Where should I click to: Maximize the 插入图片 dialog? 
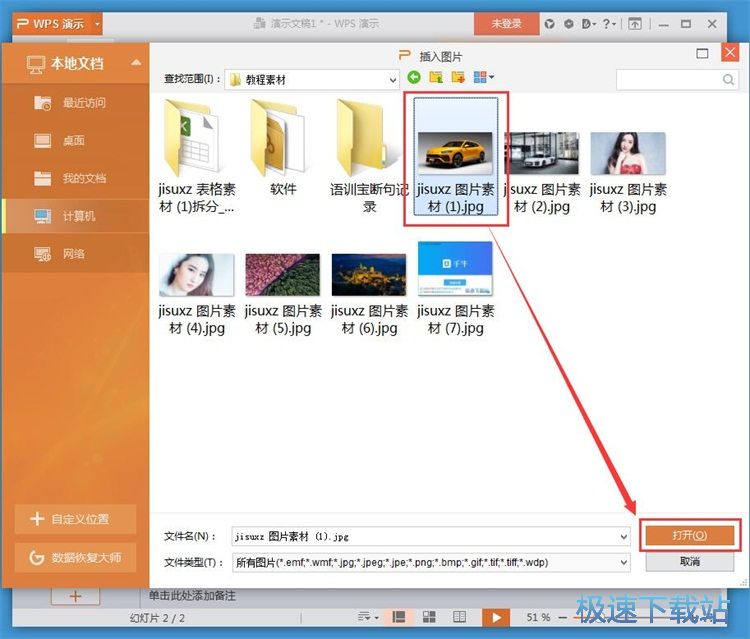[702, 53]
